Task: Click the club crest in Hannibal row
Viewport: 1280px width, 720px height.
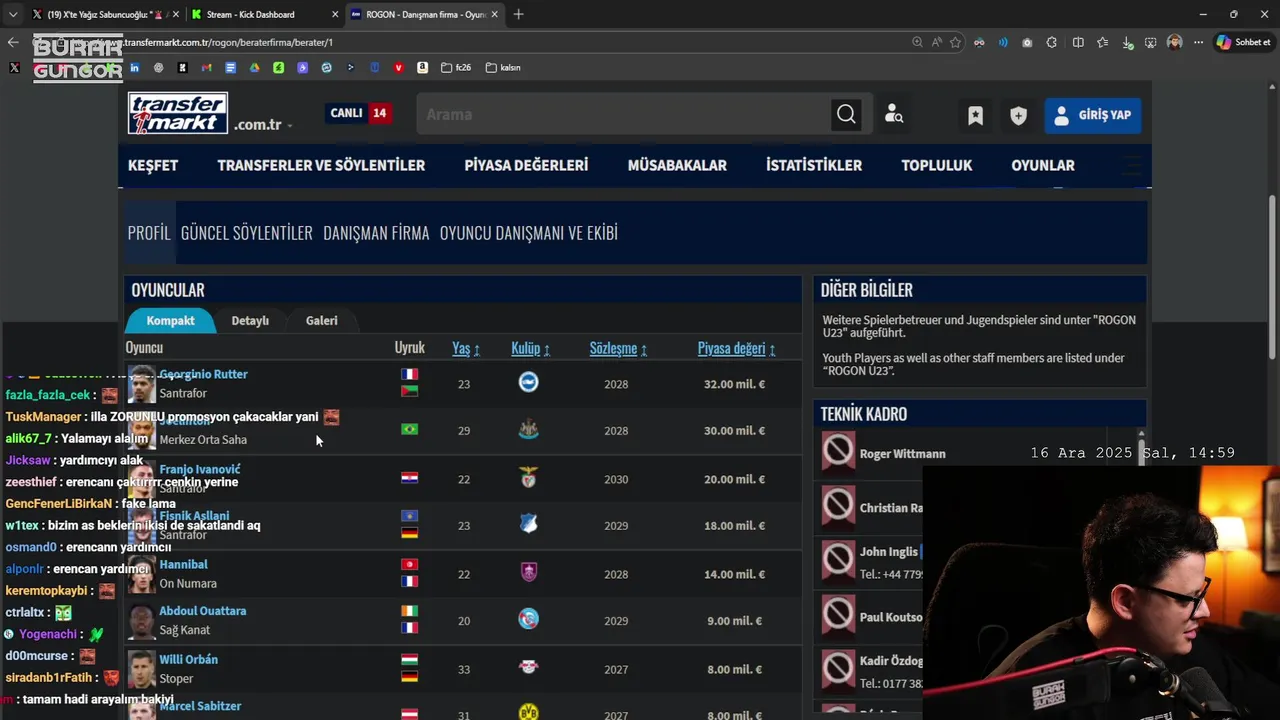Action: (528, 572)
